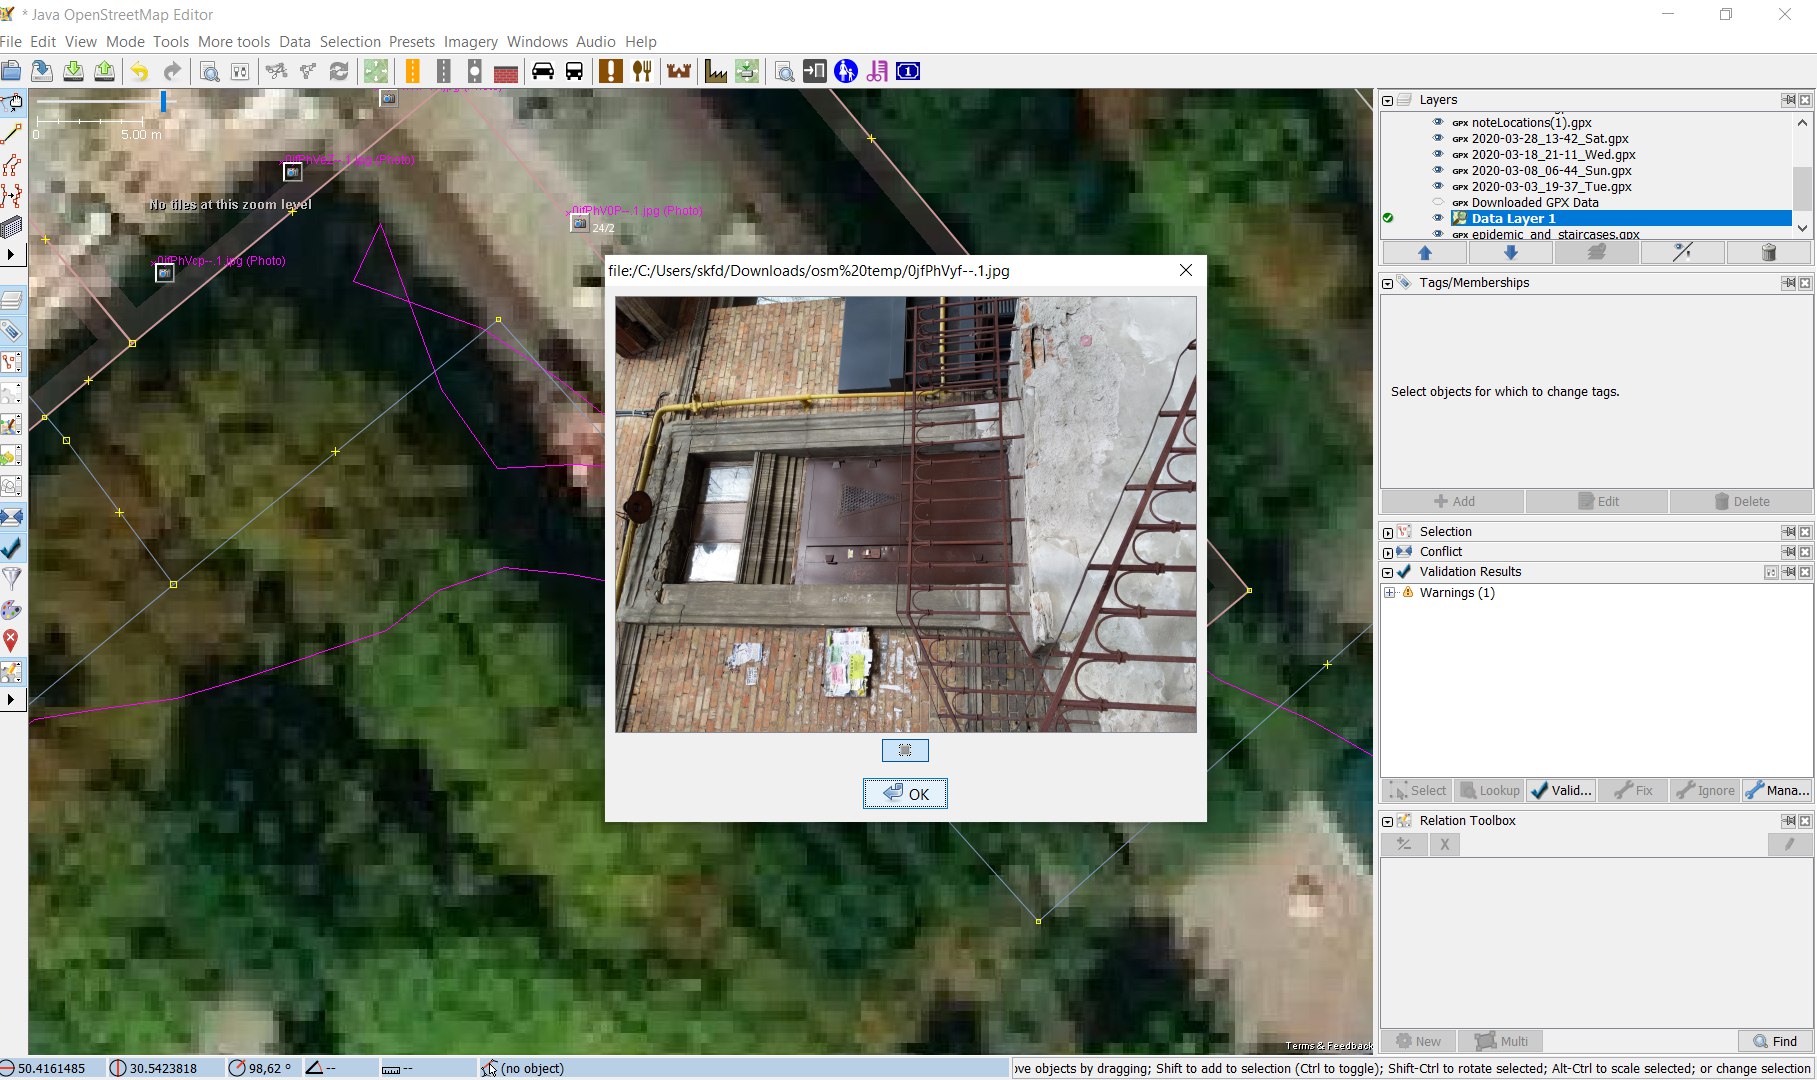Screen dimensions: 1817x1080
Task: Collapse the Layers panel
Action: click(1387, 100)
